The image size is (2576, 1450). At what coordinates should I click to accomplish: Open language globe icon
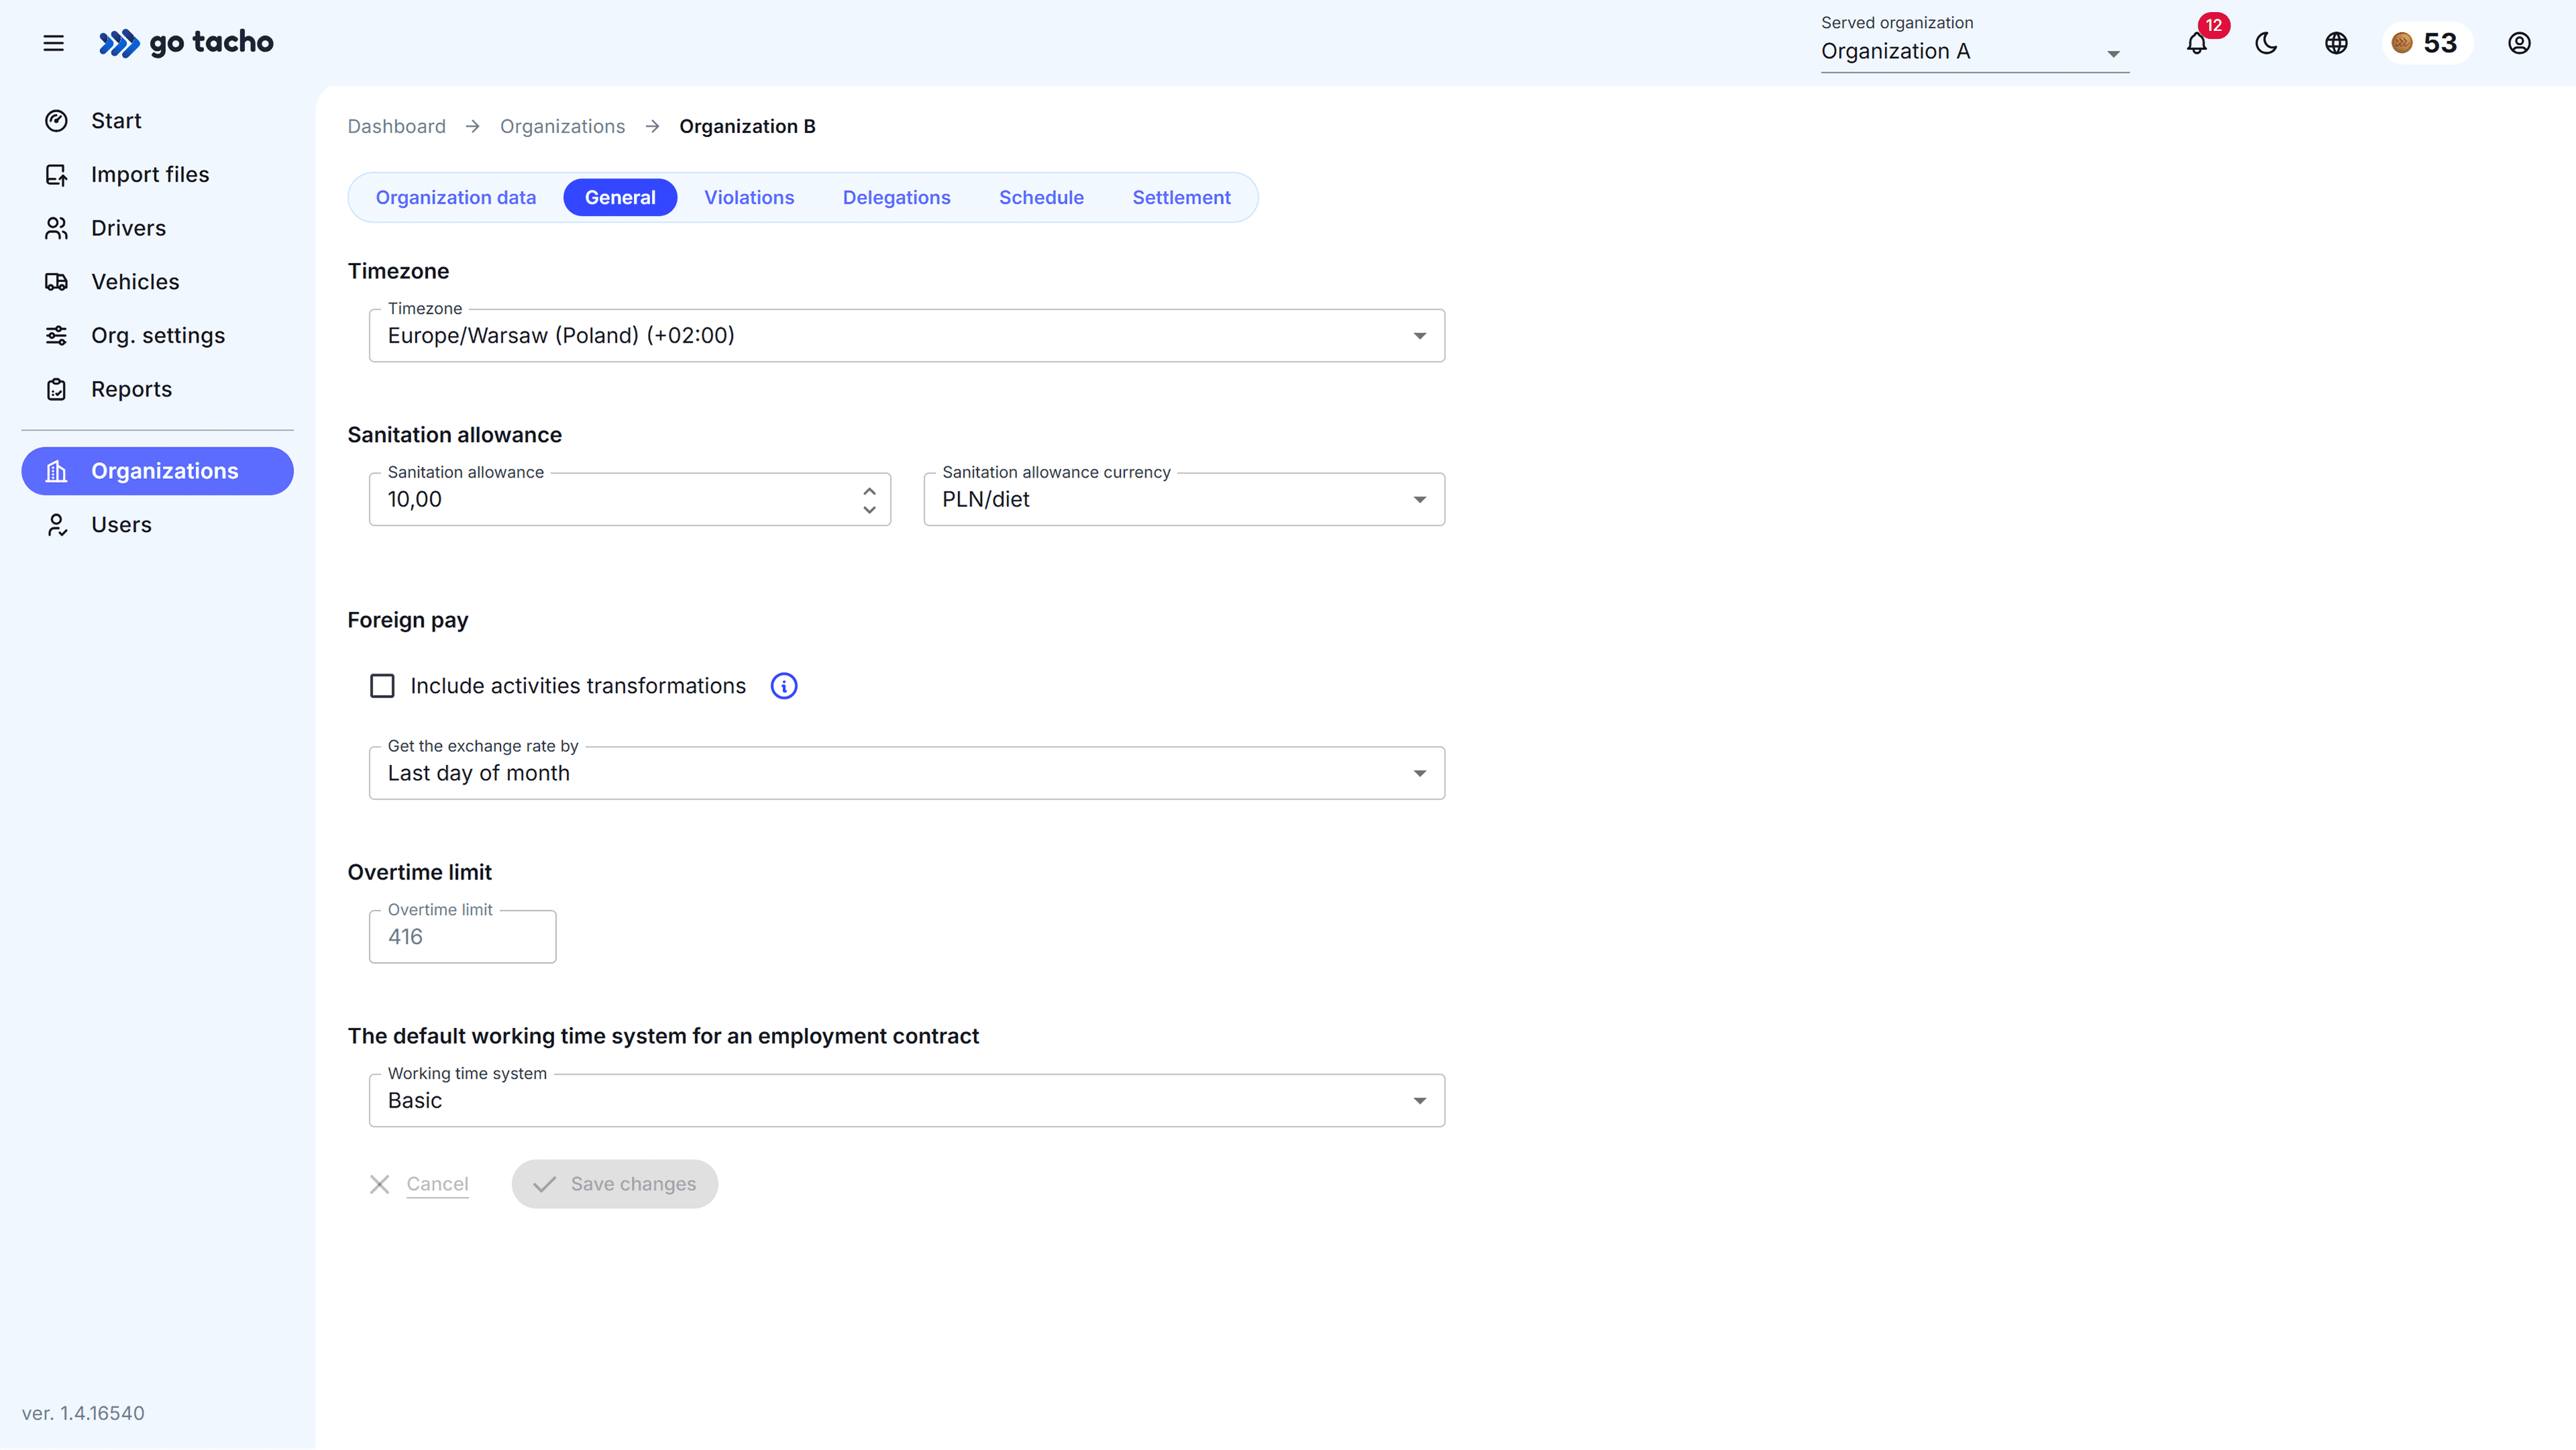pos(2336,44)
